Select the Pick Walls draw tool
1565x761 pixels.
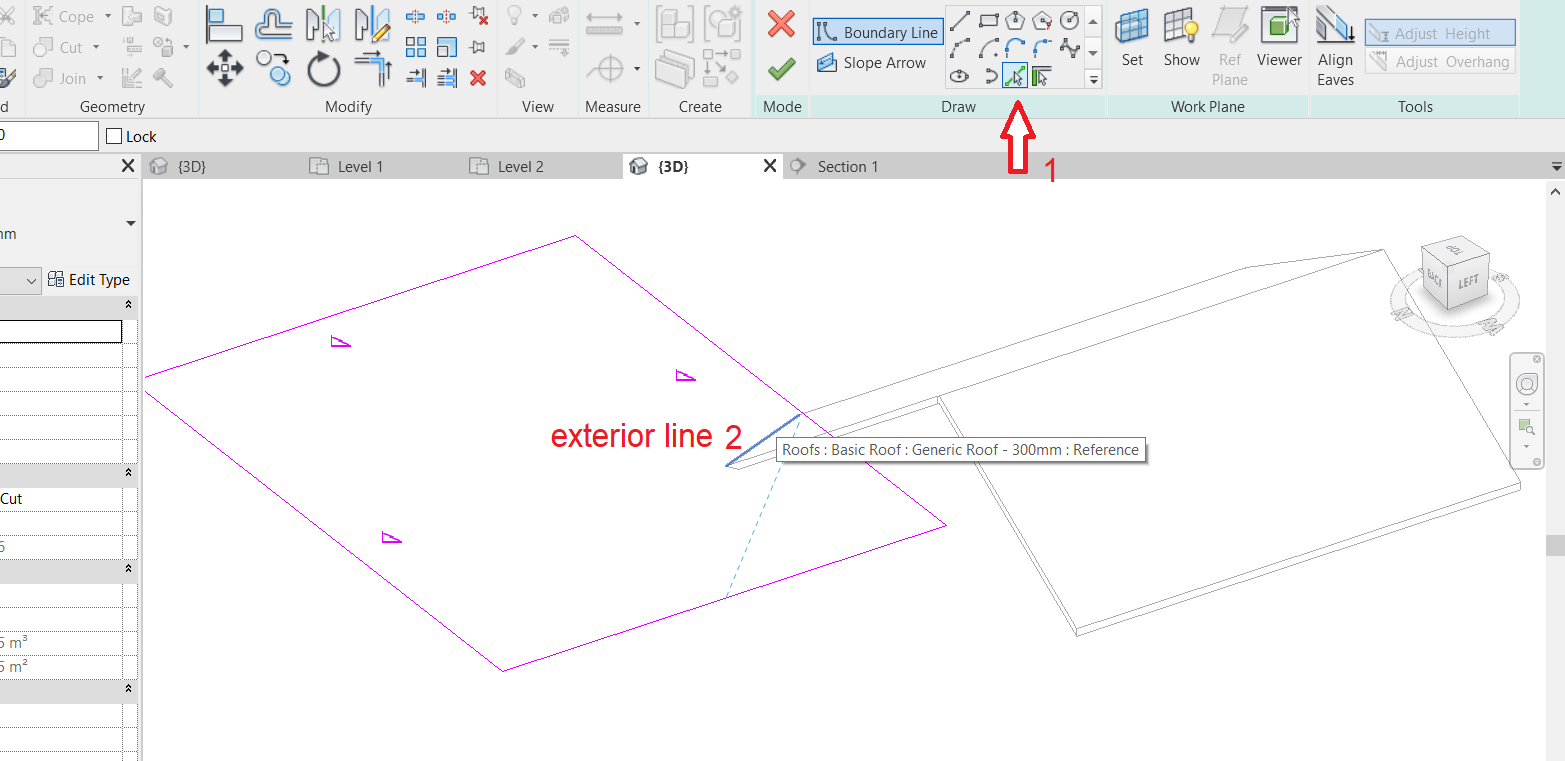pos(1040,75)
